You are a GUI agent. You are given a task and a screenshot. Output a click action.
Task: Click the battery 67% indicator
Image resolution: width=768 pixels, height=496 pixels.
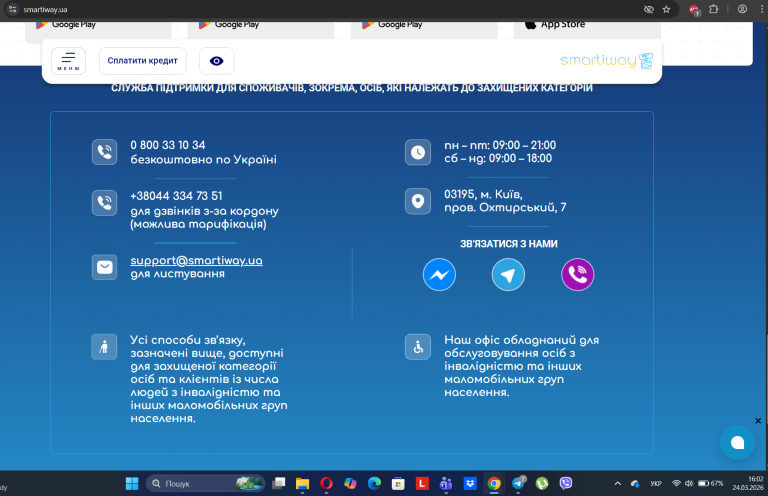point(711,483)
